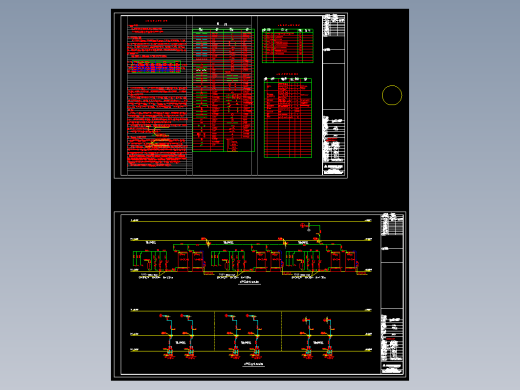This screenshot has height=390, width=520.
Task: Select the cyan riser diagram at lower sheet bottom
Action: coord(251,335)
